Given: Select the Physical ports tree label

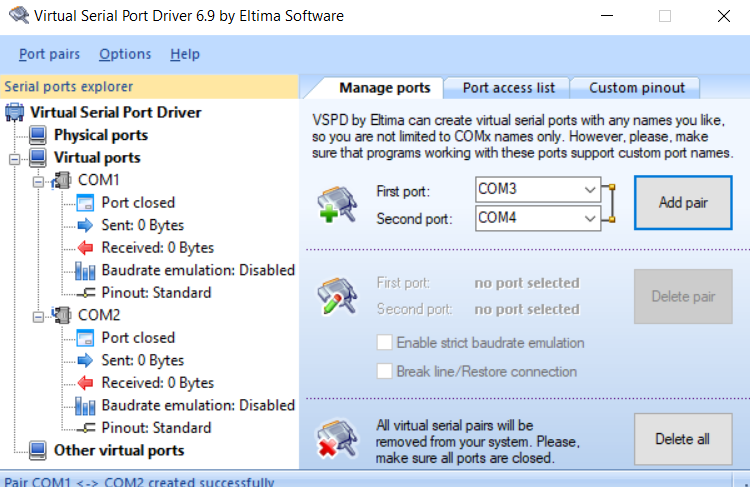Looking at the screenshot, I should pos(101,135).
